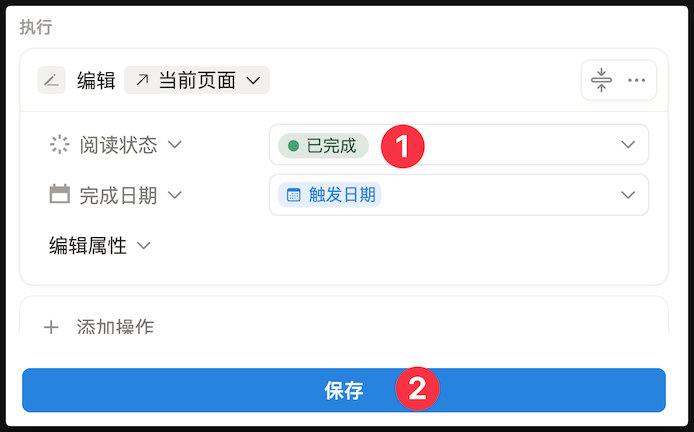Click the calendar icon beside 完成日期
Screen dimensions: 694x432
60,195
